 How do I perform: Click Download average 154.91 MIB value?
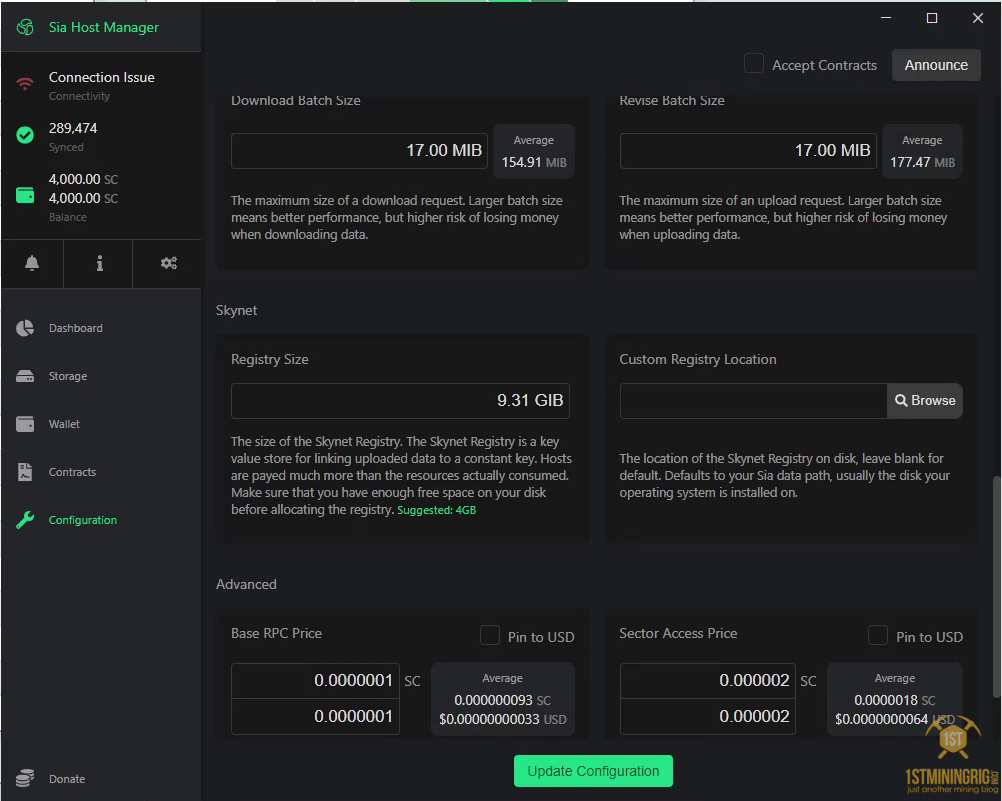(x=534, y=162)
